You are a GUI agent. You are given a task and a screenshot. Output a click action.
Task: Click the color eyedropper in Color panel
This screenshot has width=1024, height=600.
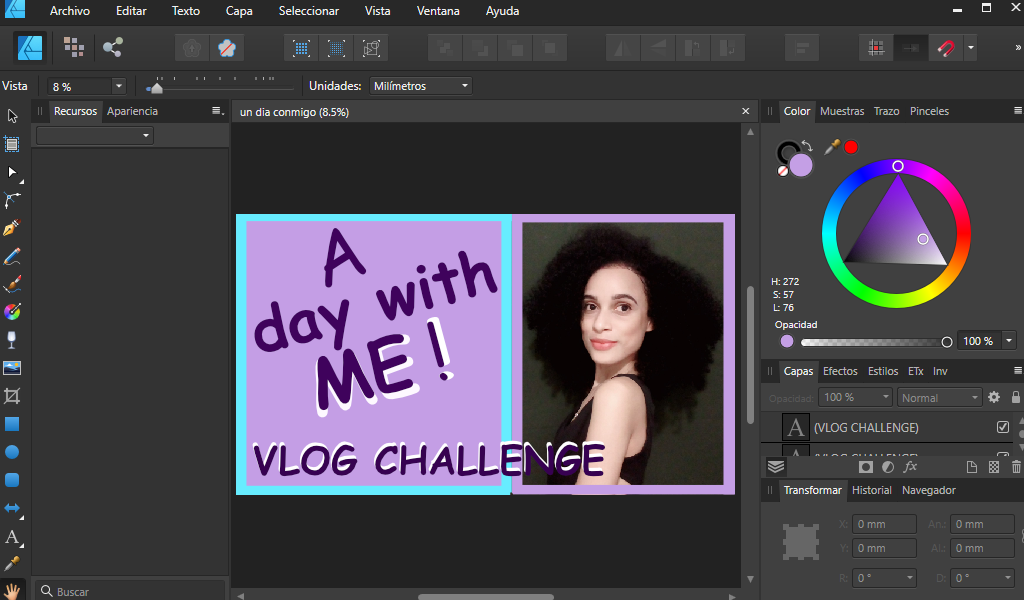coord(832,148)
